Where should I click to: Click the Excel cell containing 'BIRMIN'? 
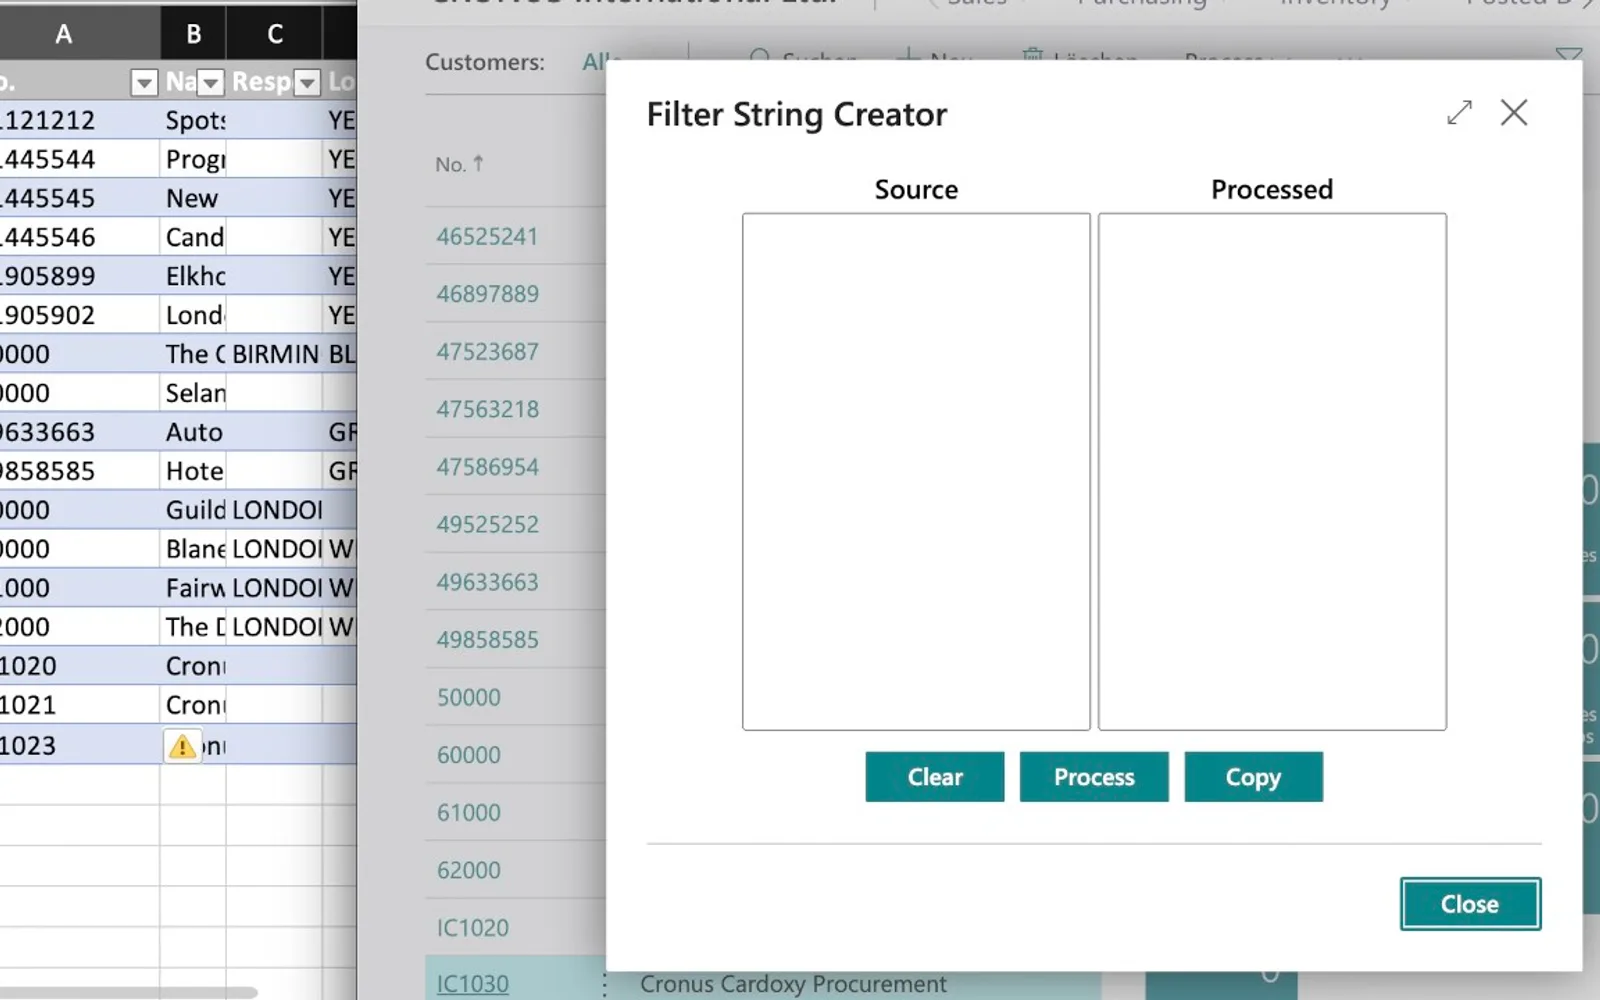275,354
